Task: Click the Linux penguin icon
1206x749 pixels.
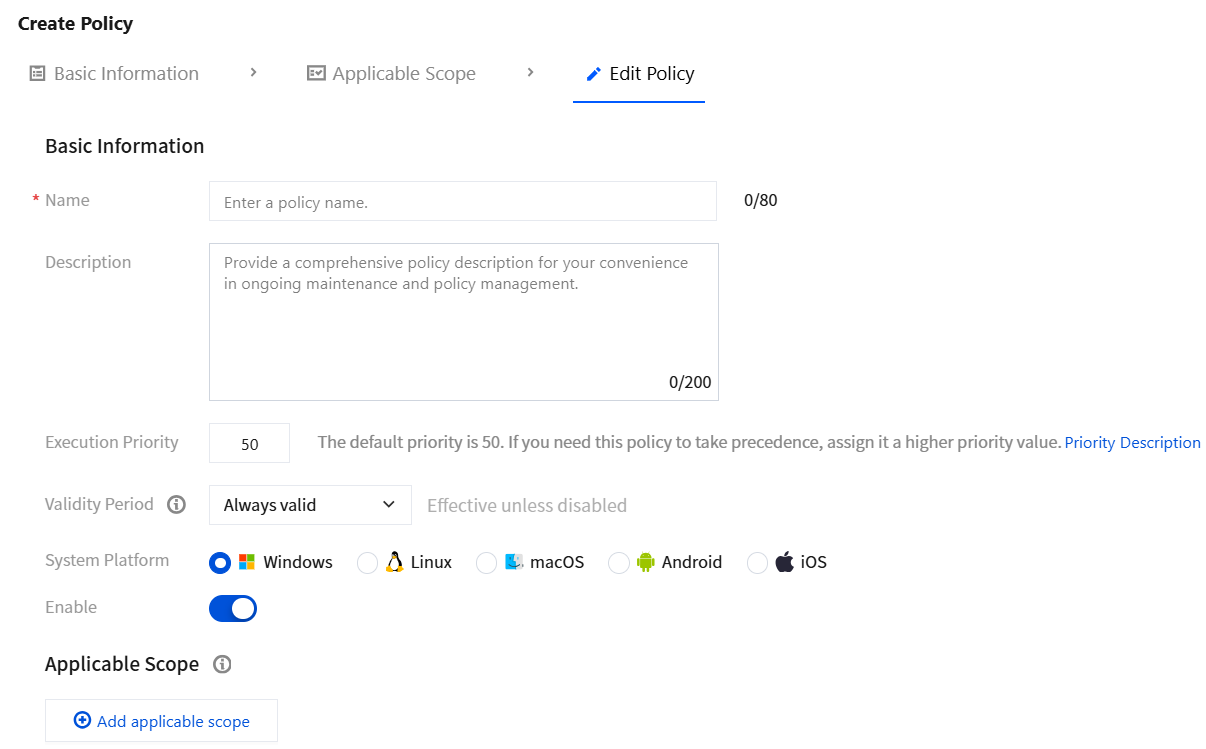Action: tap(394, 562)
